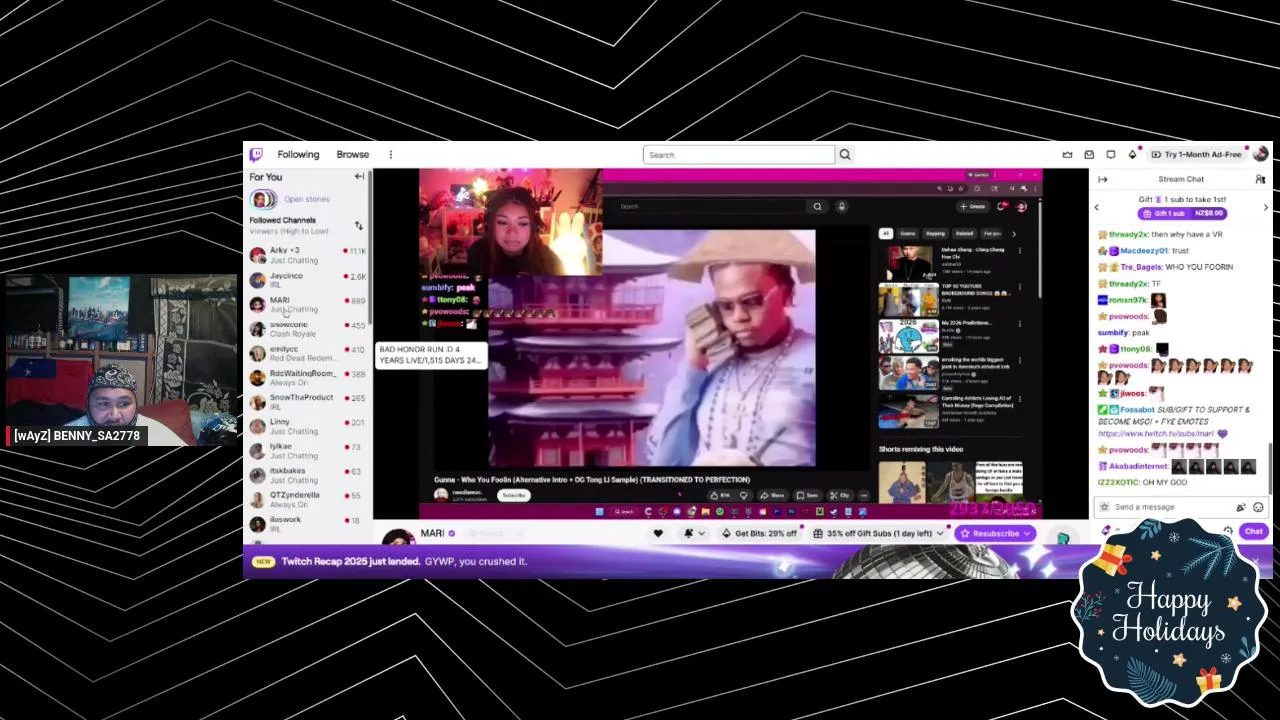
Task: Open the notifications inbox icon
Action: tap(1089, 155)
